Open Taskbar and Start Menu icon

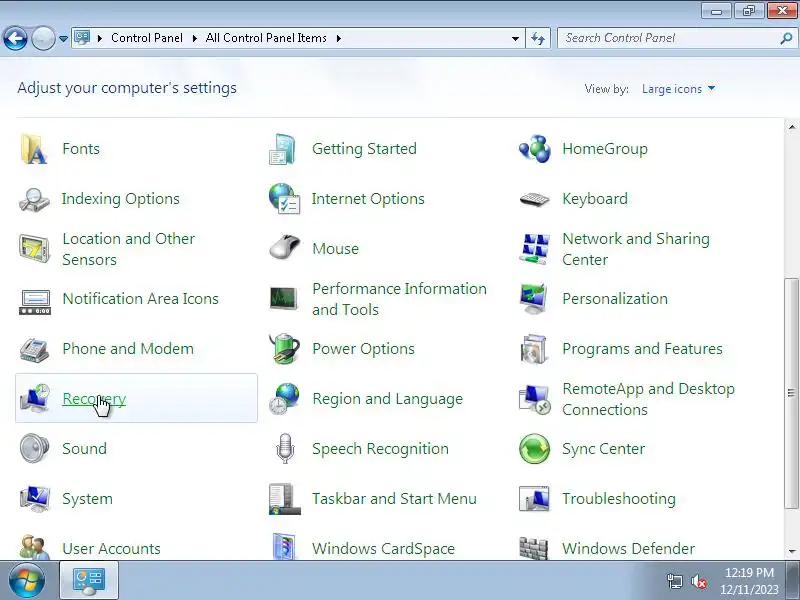[x=284, y=499]
